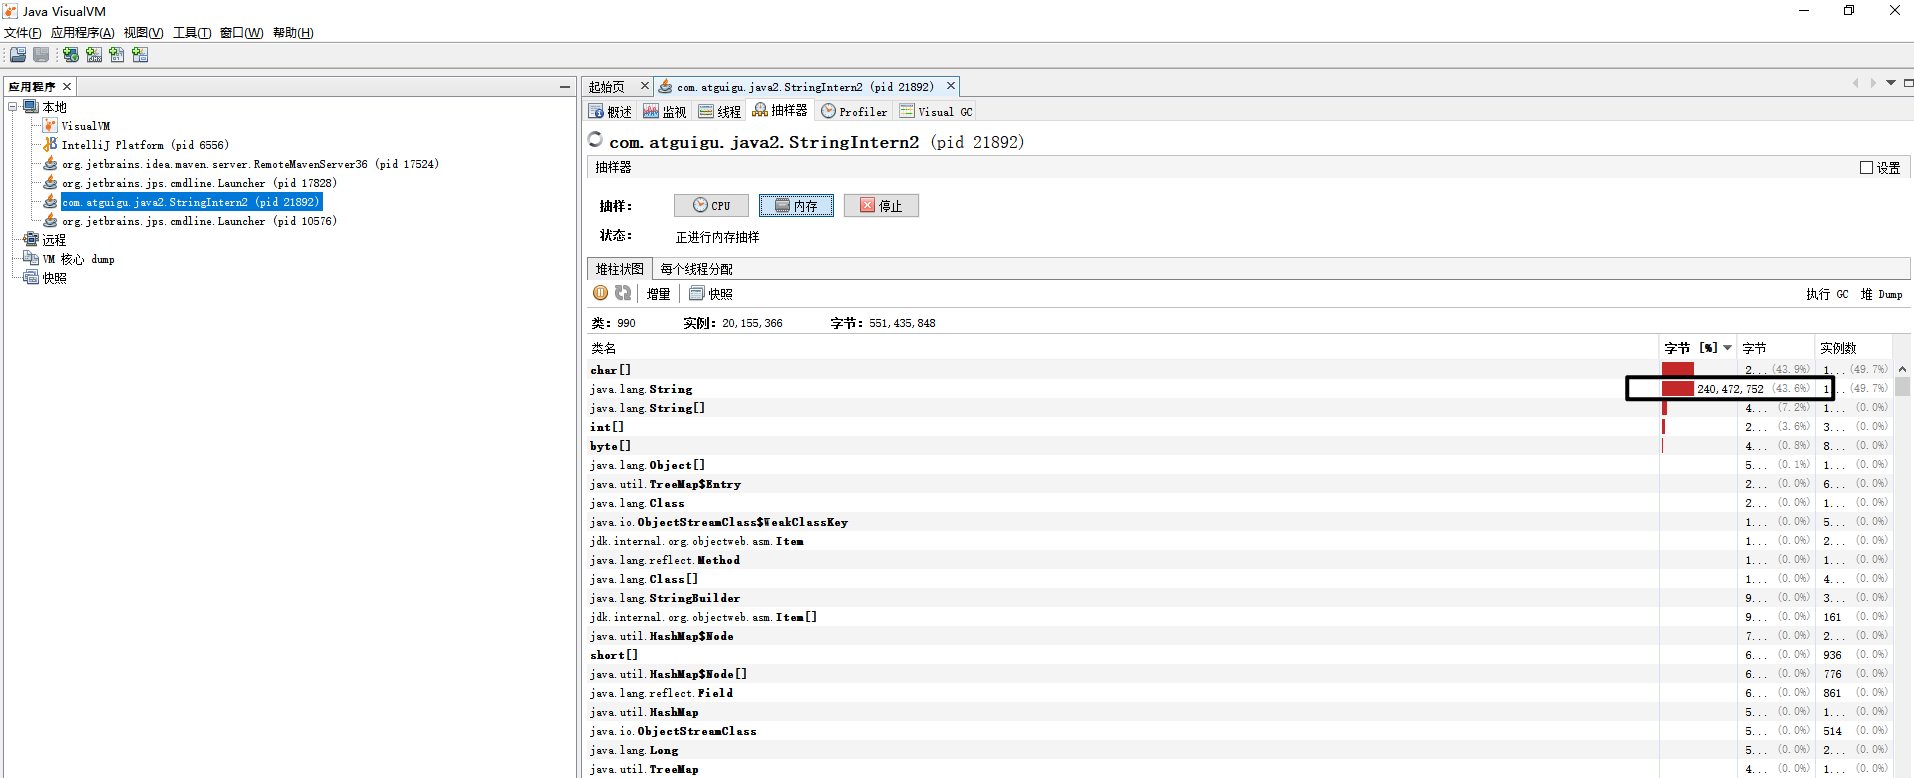The width and height of the screenshot is (1914, 778).
Task: Click the refresh results icon
Action: tap(623, 293)
